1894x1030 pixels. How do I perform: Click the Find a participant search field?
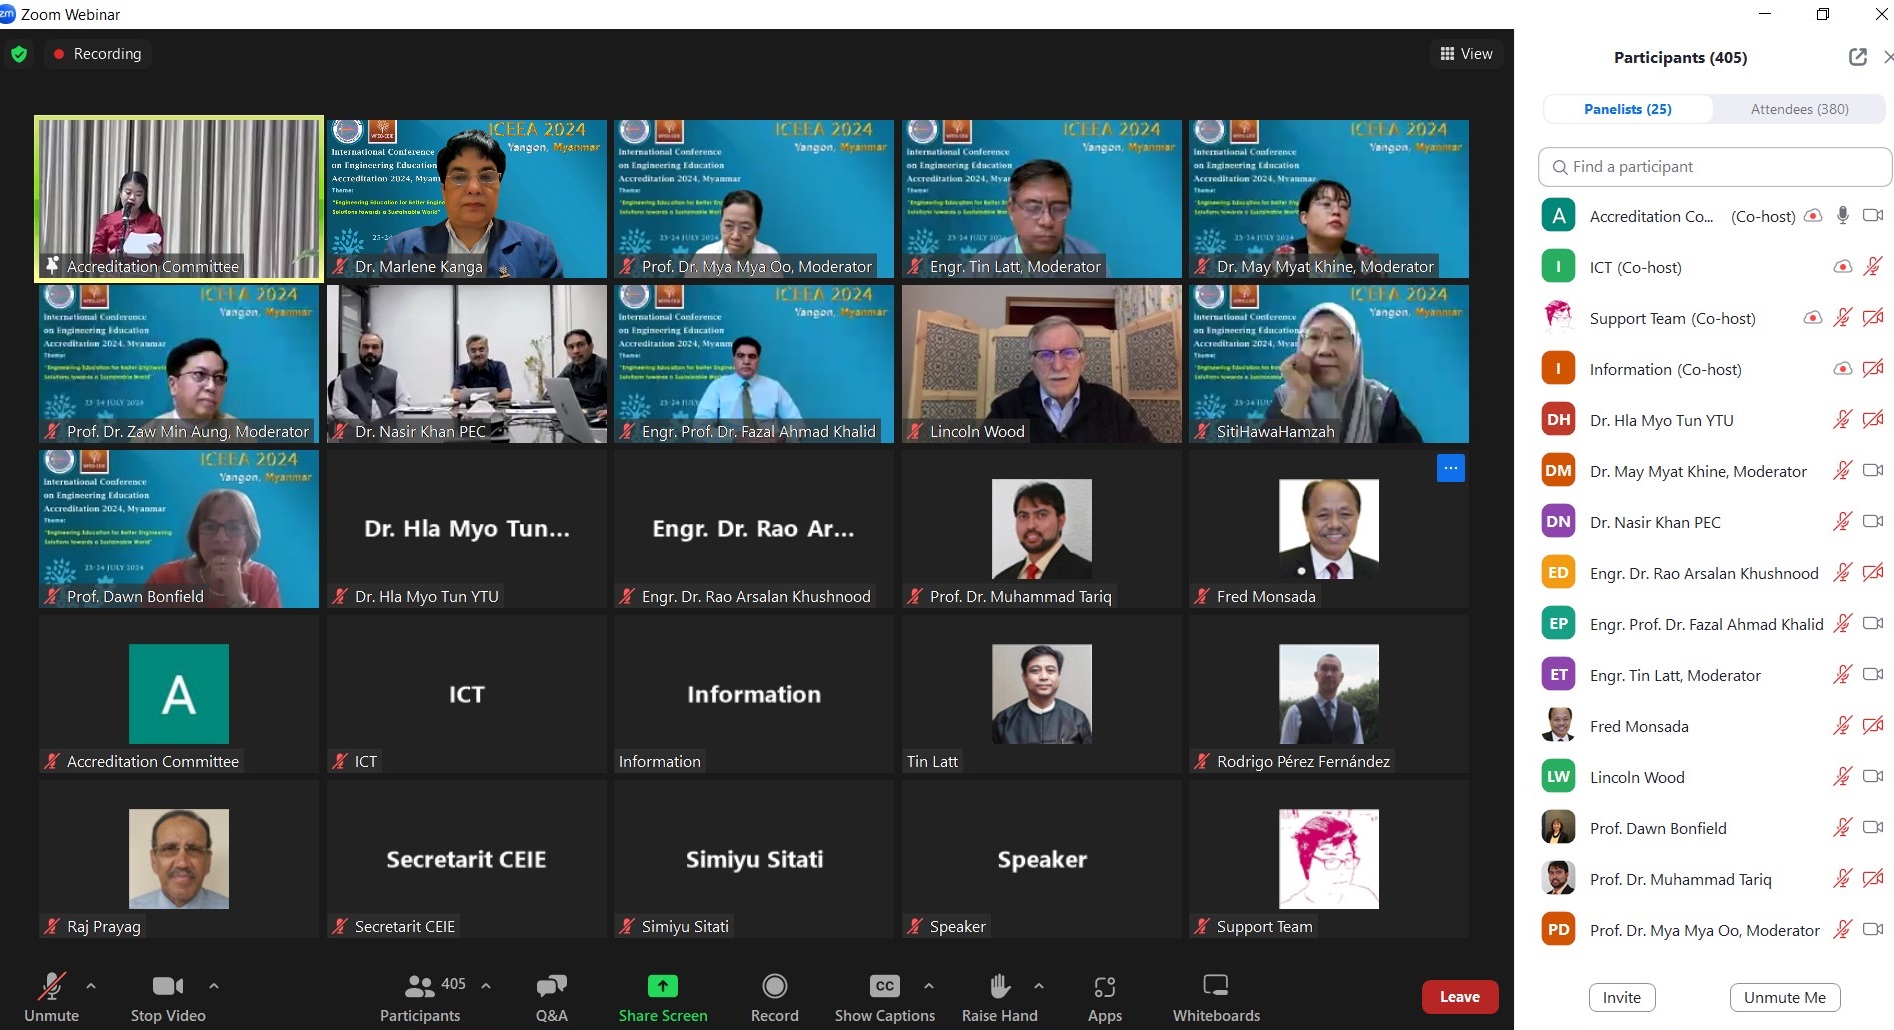point(1714,167)
